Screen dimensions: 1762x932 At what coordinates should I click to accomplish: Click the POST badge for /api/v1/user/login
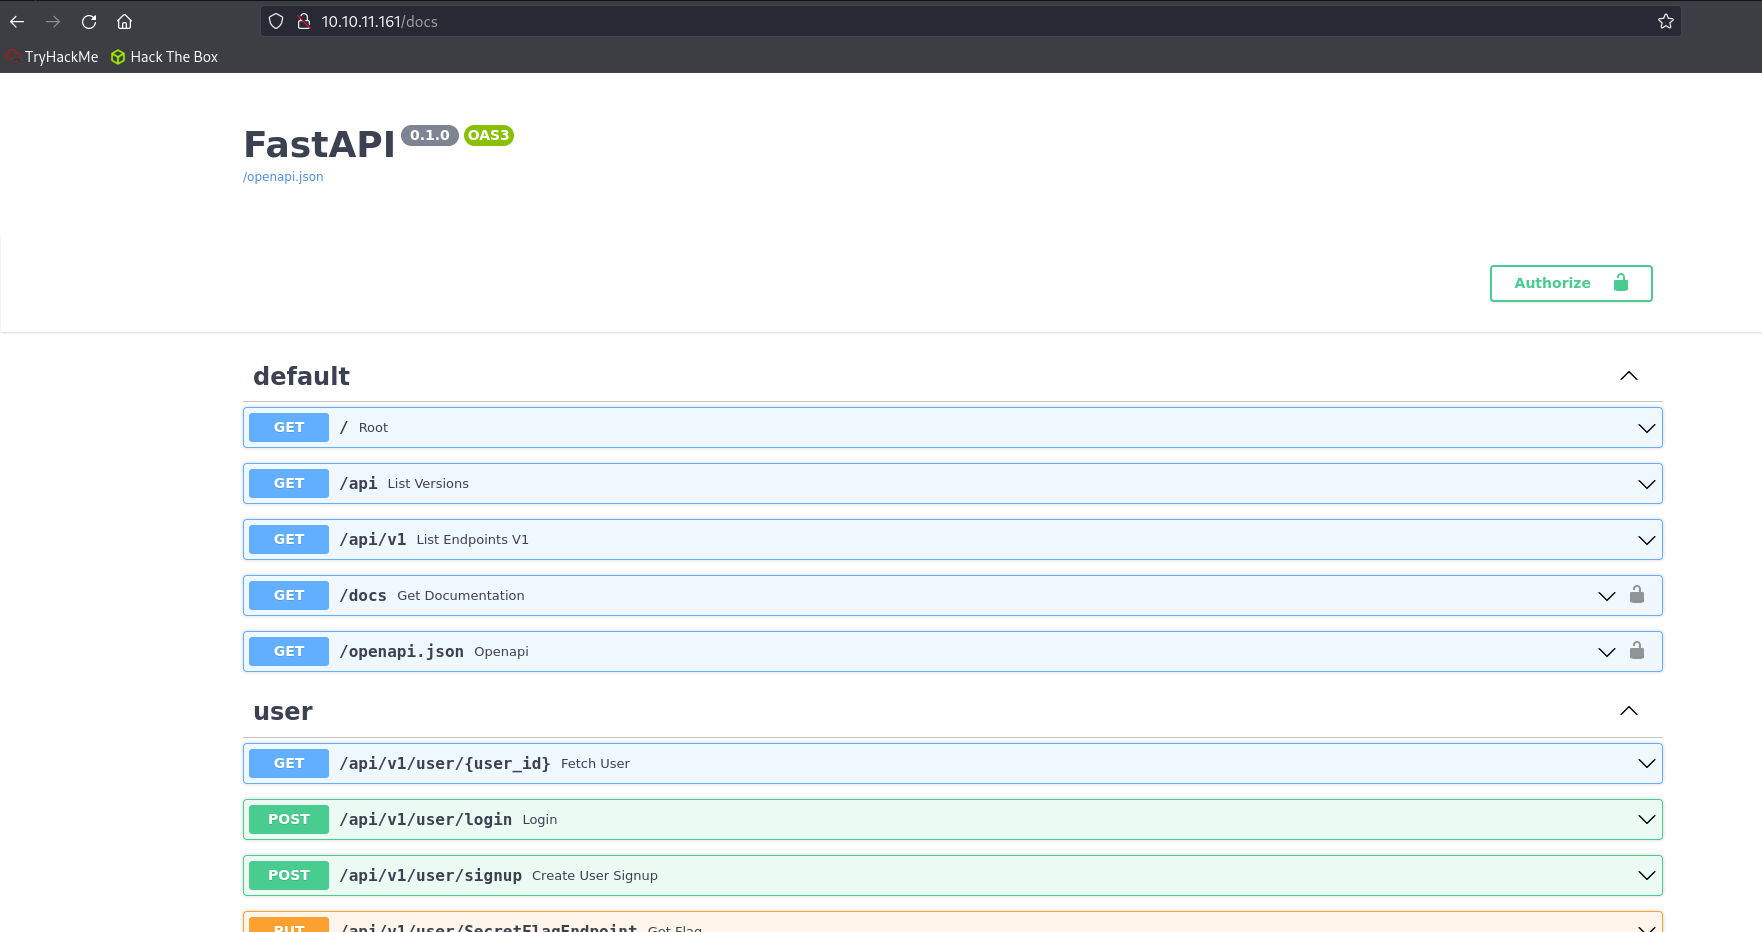[x=289, y=819]
